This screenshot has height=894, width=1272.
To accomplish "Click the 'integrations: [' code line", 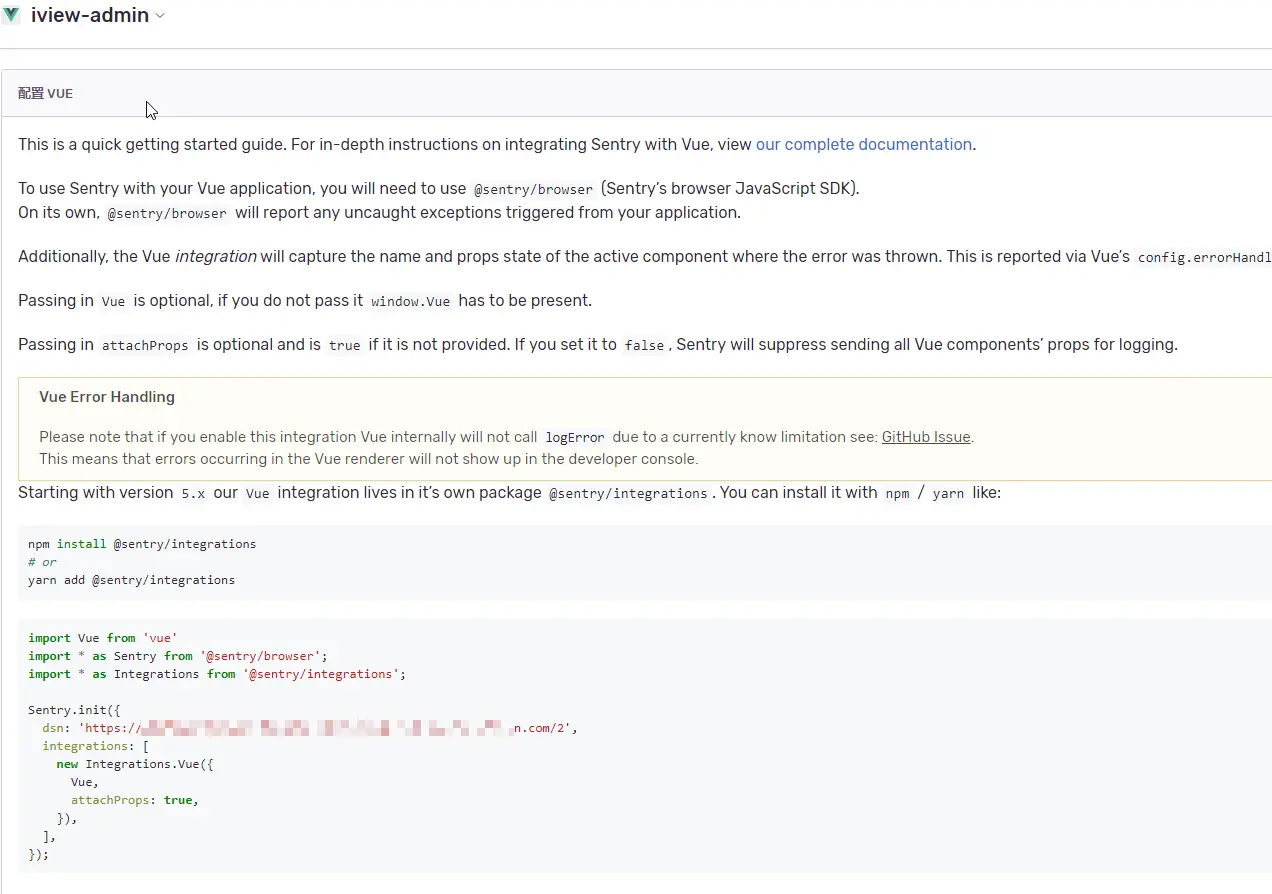I will pos(95,746).
